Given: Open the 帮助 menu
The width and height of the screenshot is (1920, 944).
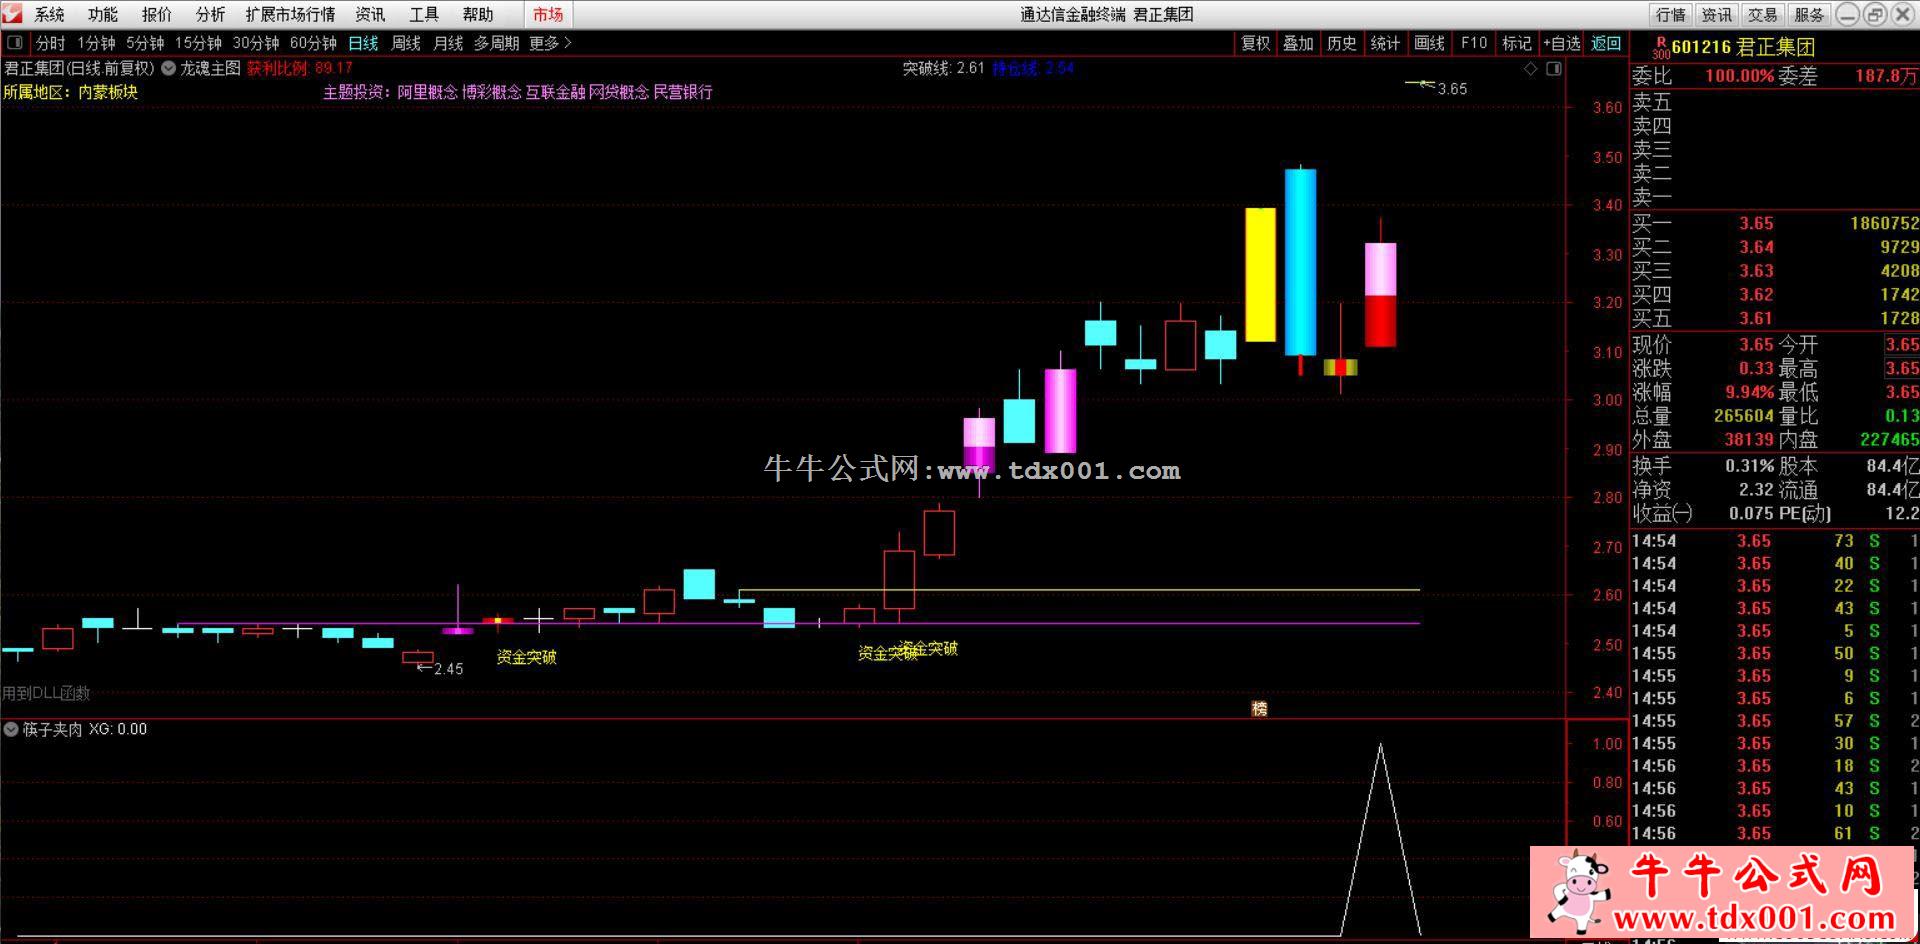Looking at the screenshot, I should pyautogui.click(x=478, y=14).
